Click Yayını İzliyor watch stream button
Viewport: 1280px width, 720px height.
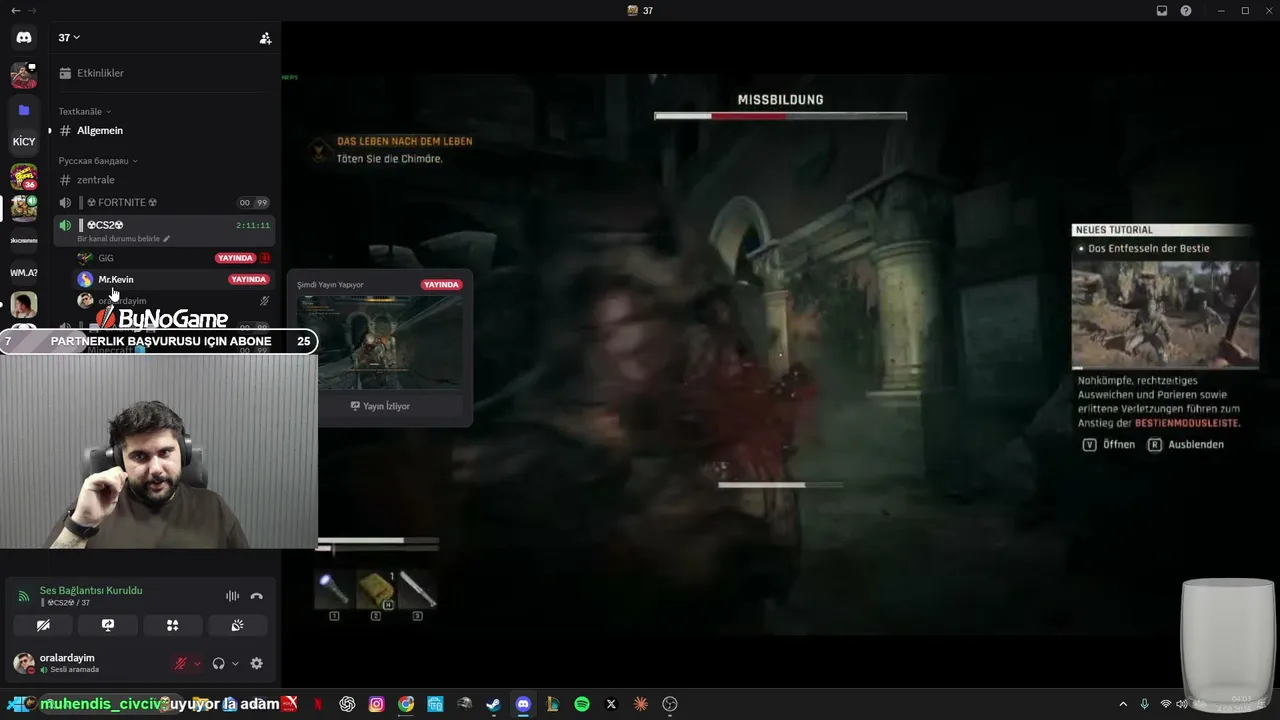380,406
